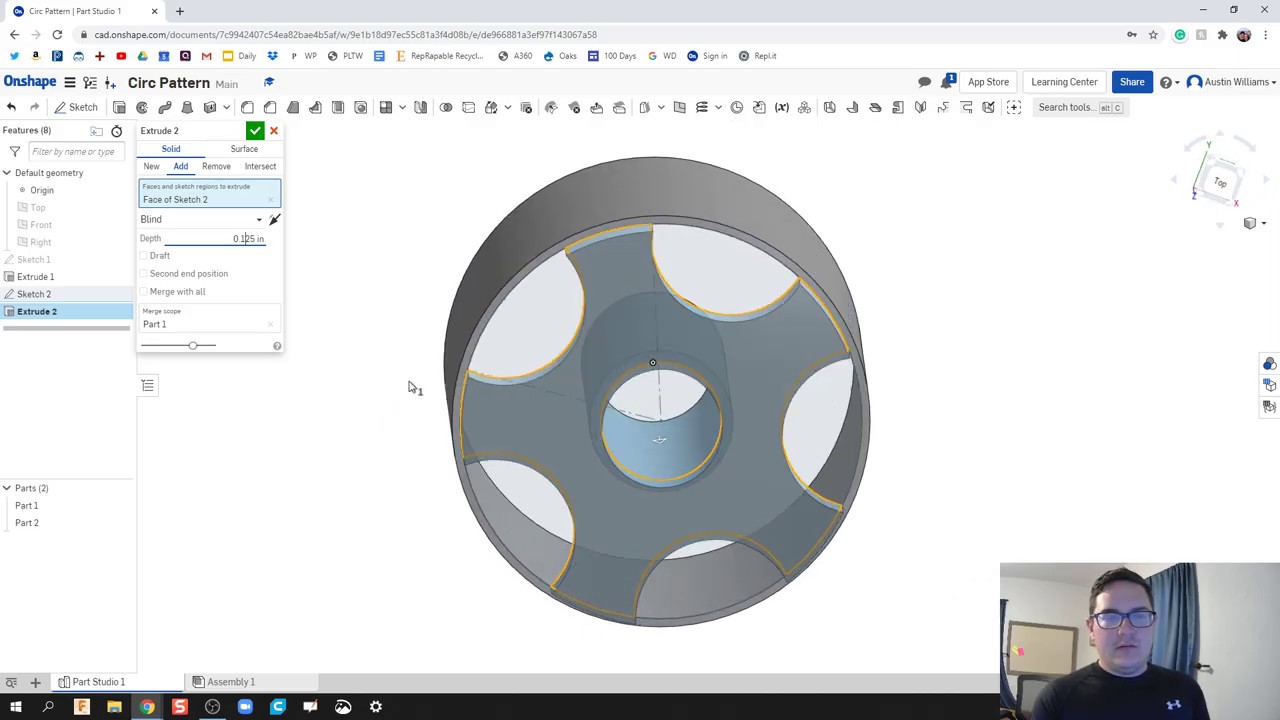Select the Remove operation tab

(216, 167)
